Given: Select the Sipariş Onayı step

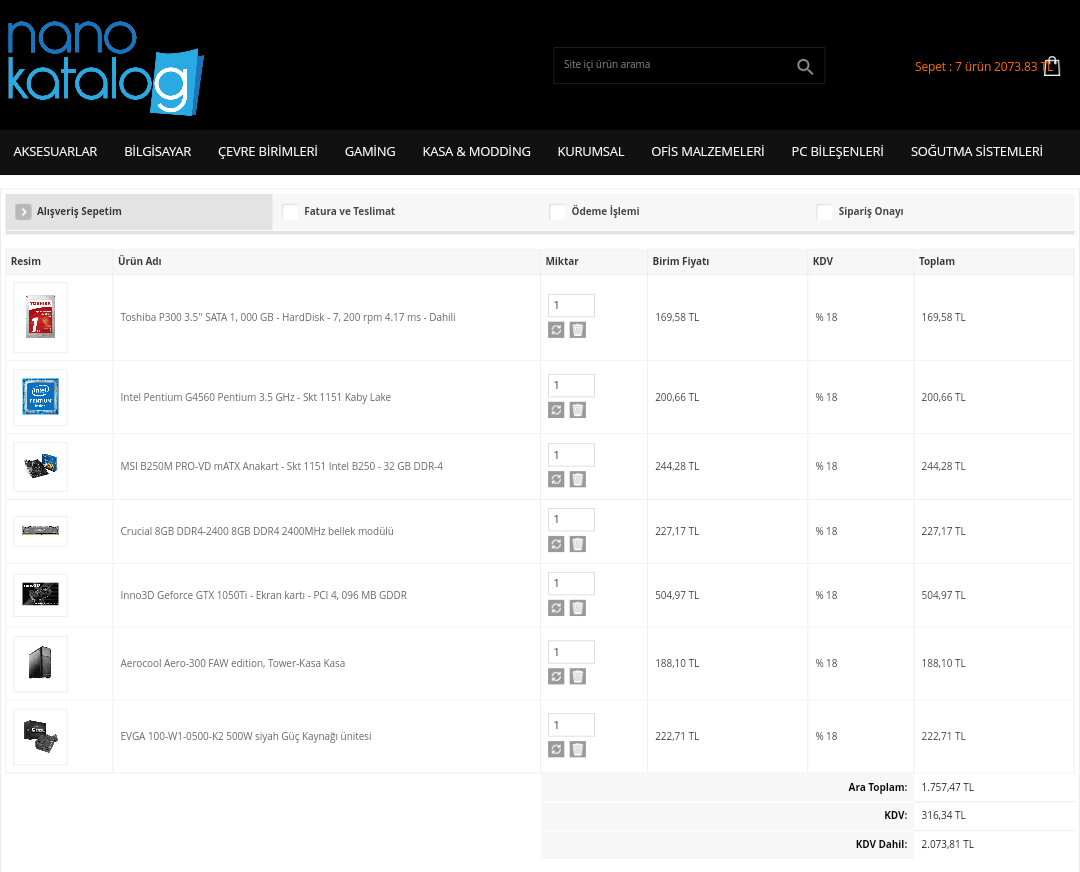Looking at the screenshot, I should (x=871, y=211).
